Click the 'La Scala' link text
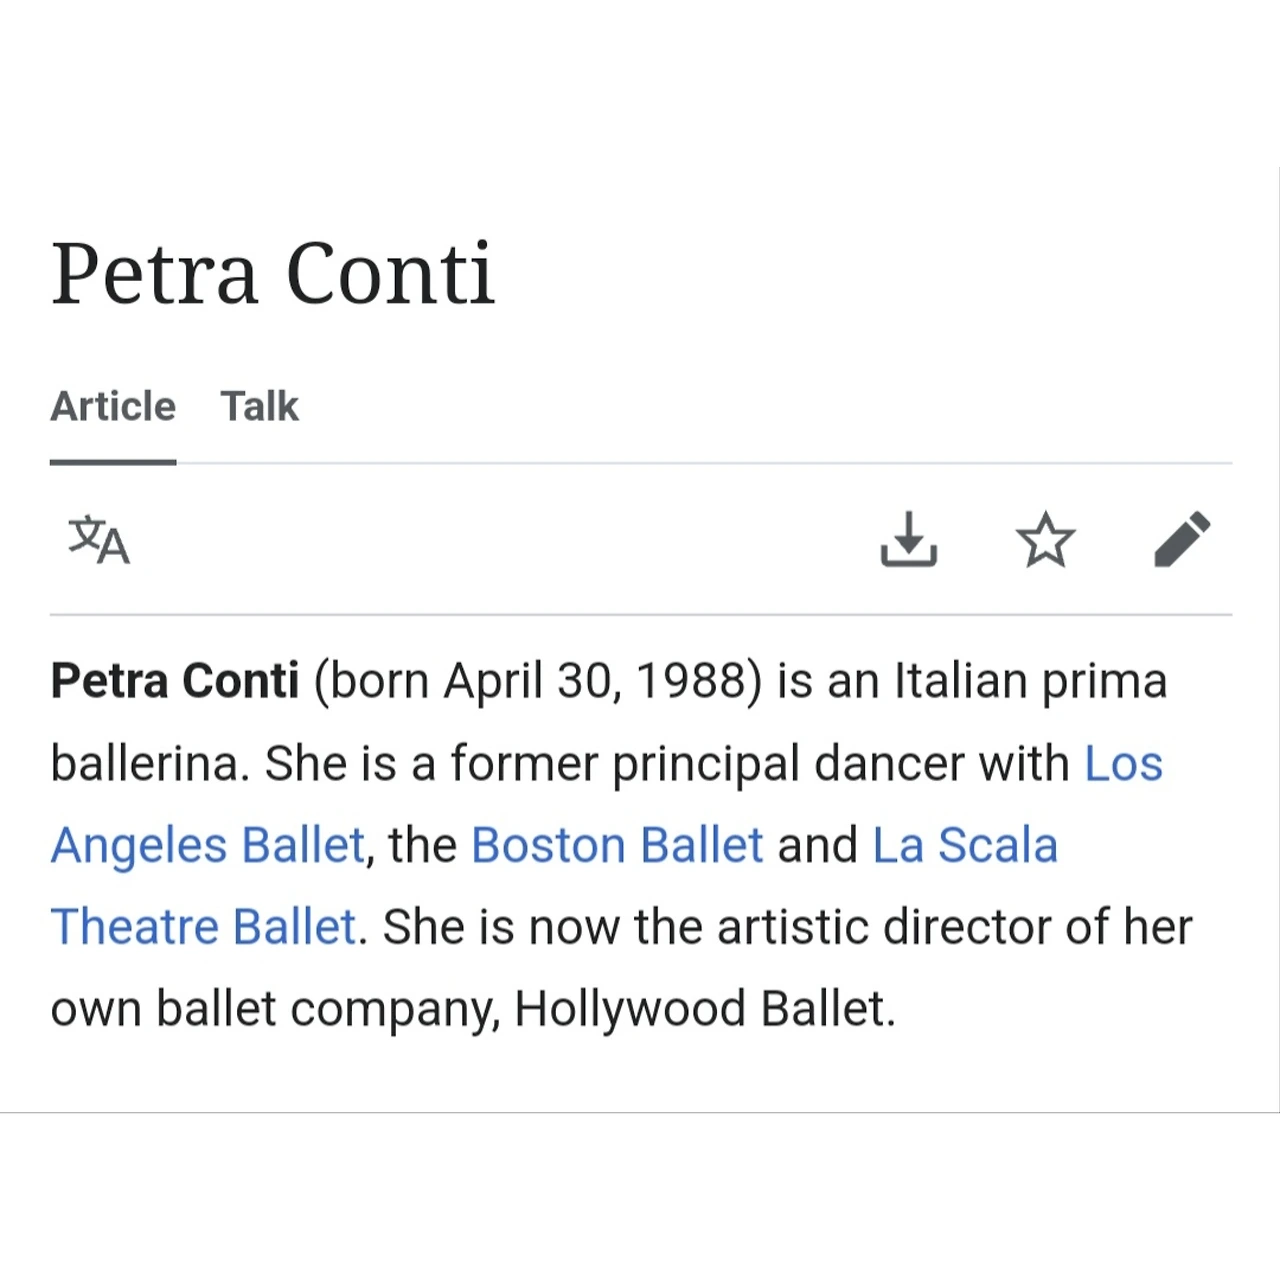Screen dimensions: 1280x1280 click(x=965, y=845)
